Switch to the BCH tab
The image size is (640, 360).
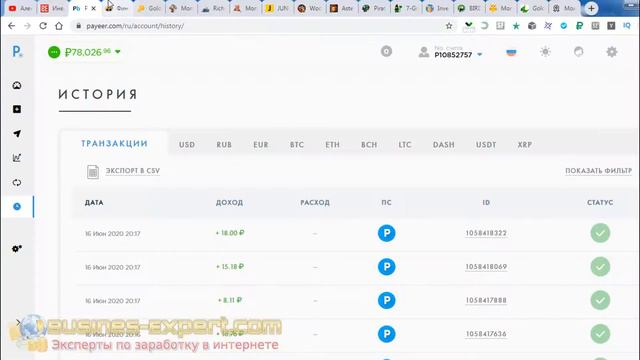[x=369, y=144]
